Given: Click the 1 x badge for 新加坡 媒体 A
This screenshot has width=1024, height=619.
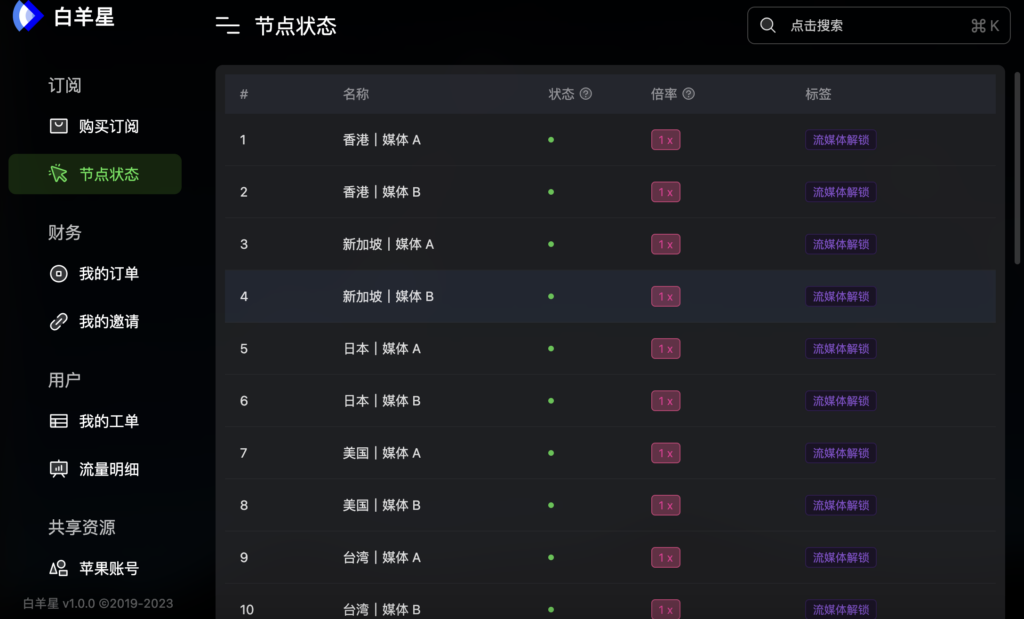Looking at the screenshot, I should coord(665,244).
